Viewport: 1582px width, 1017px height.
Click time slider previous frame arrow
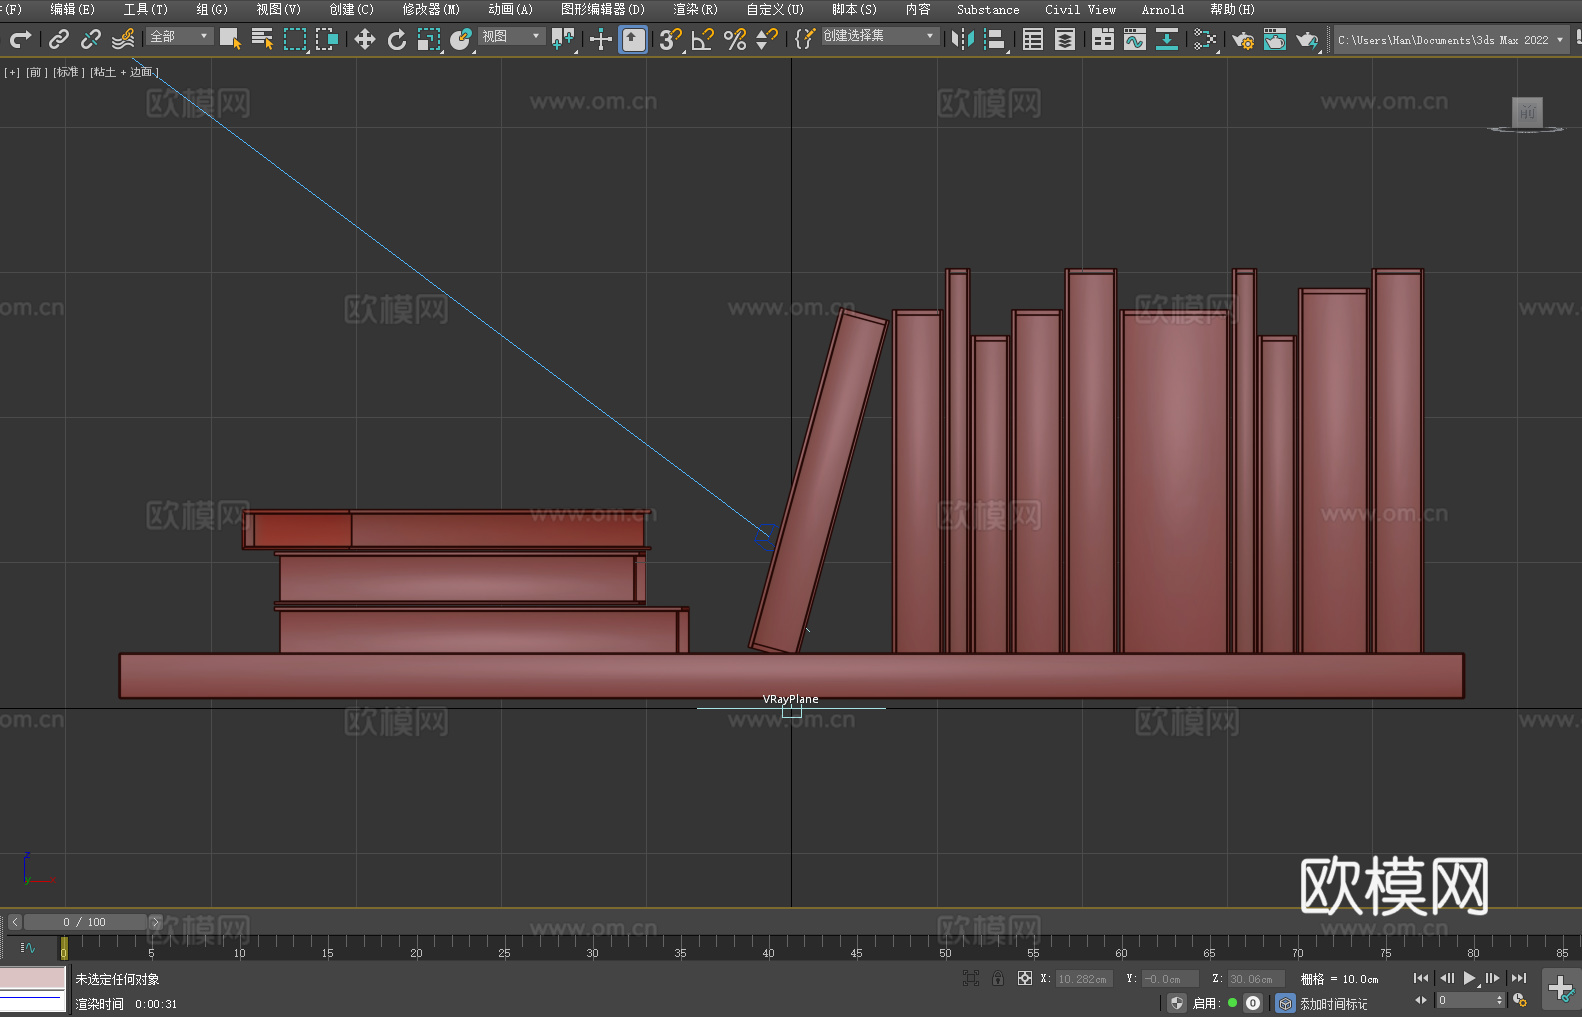[x=14, y=922]
